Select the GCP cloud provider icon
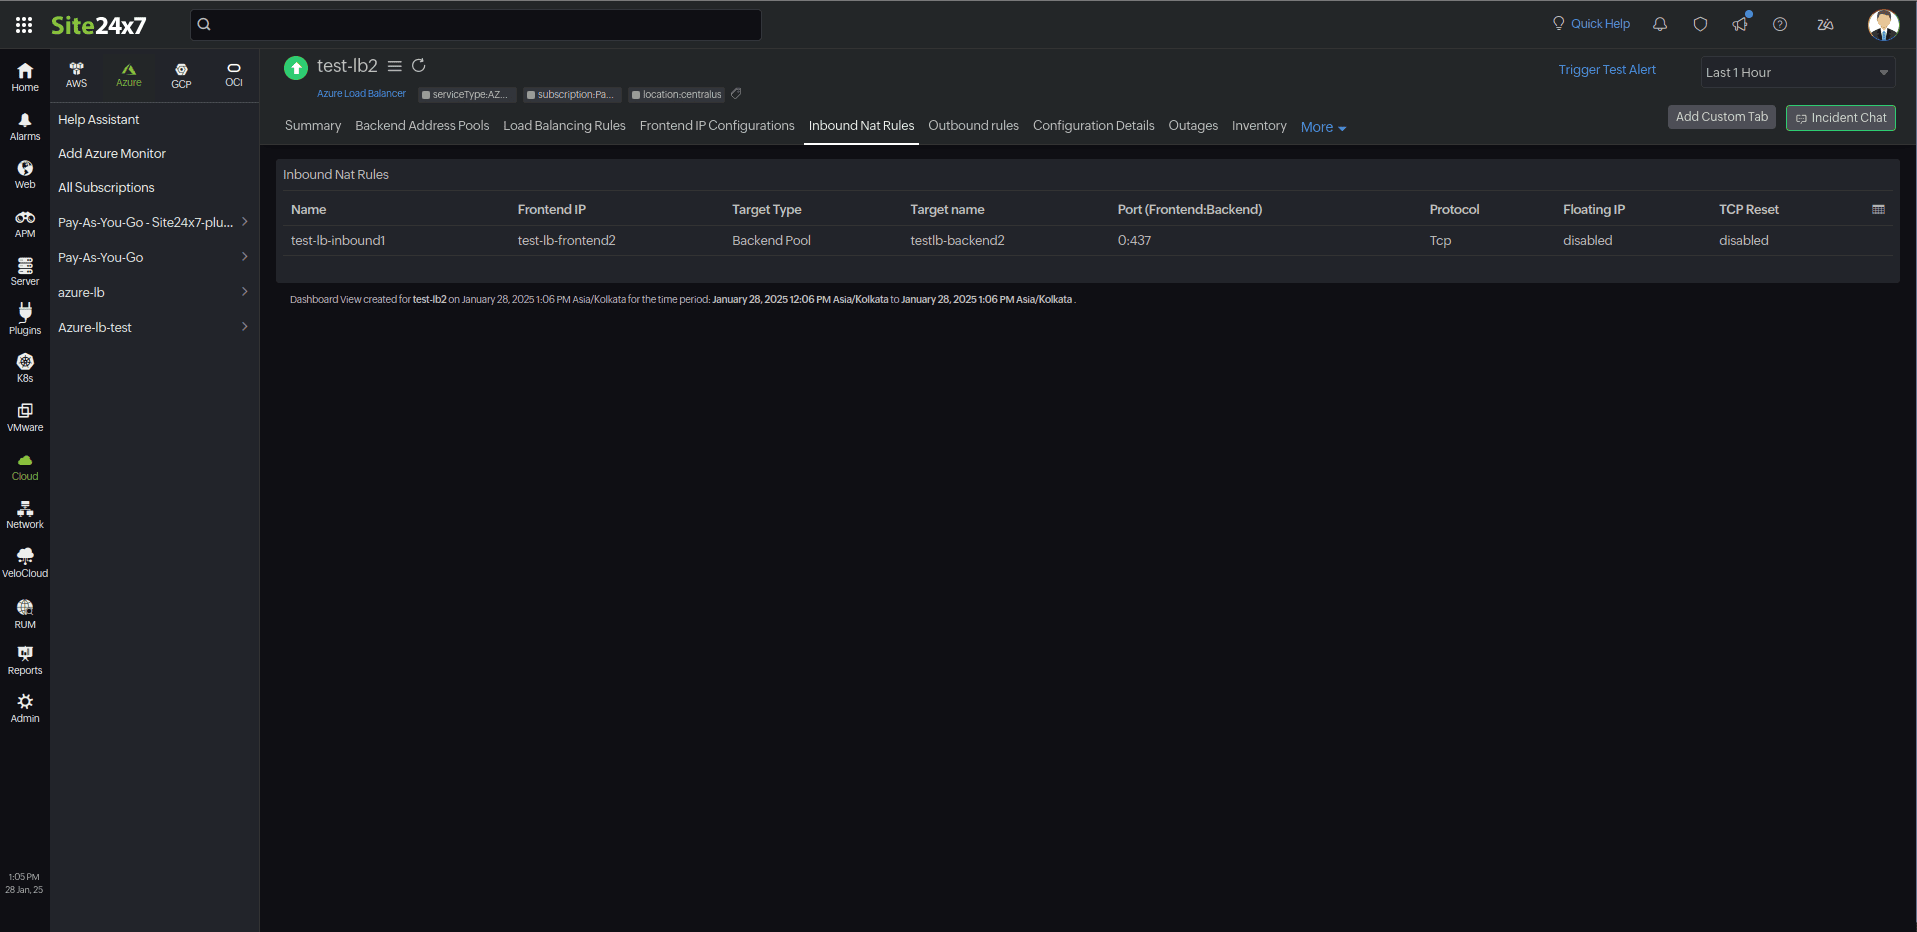Screen dimensions: 1917x932 click(x=181, y=75)
